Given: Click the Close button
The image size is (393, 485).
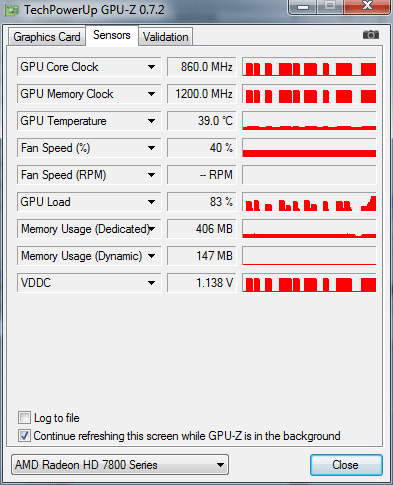Looking at the screenshot, I should pyautogui.click(x=346, y=465).
